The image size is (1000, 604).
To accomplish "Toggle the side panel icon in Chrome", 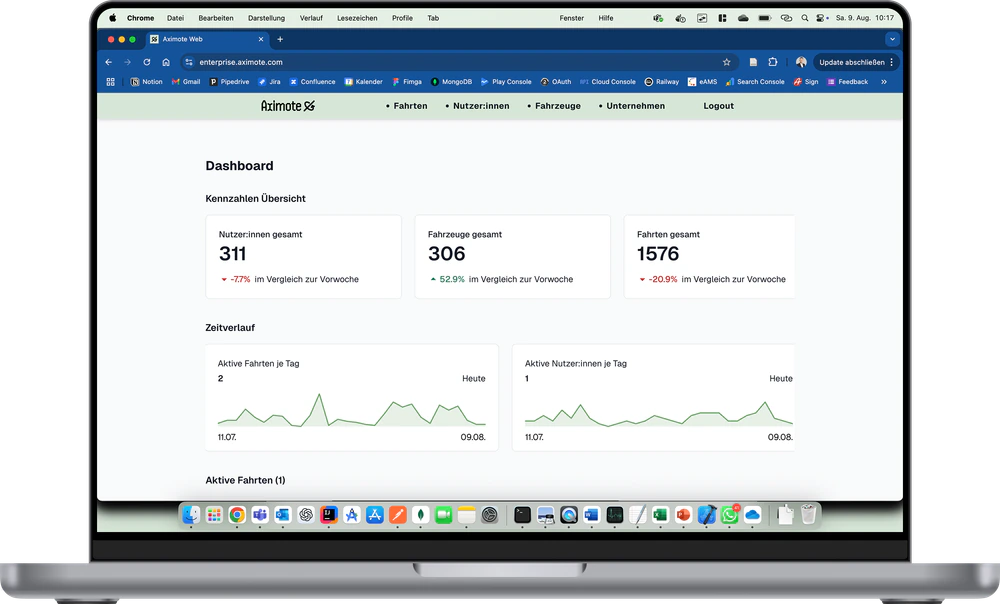I will 752,61.
